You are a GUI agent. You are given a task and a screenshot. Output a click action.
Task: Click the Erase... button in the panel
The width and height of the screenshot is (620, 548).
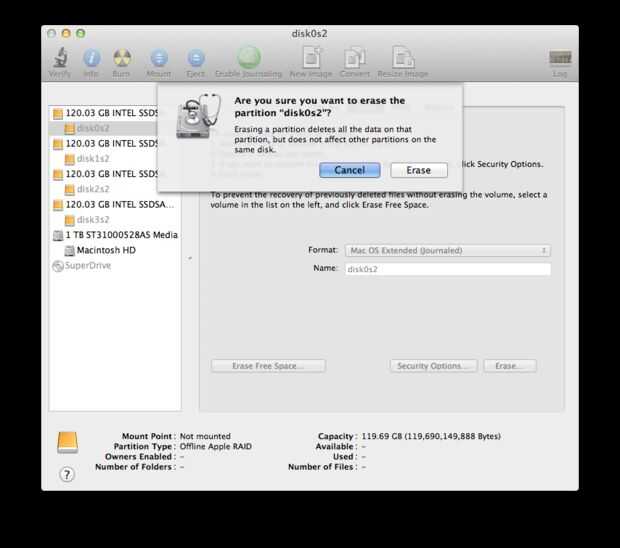pyautogui.click(x=510, y=366)
